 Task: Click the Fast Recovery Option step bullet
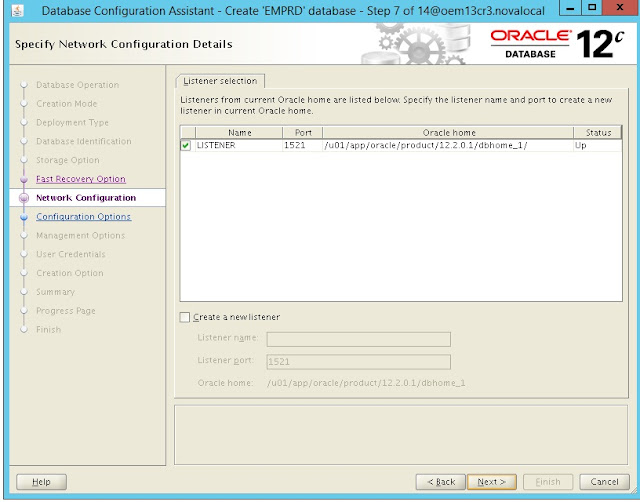[x=24, y=179]
